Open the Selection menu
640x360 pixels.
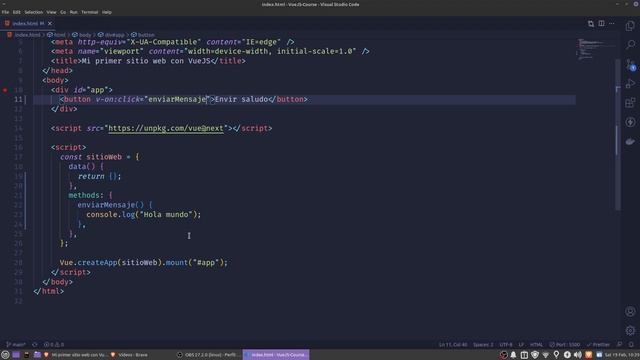pyautogui.click(x=33, y=12)
